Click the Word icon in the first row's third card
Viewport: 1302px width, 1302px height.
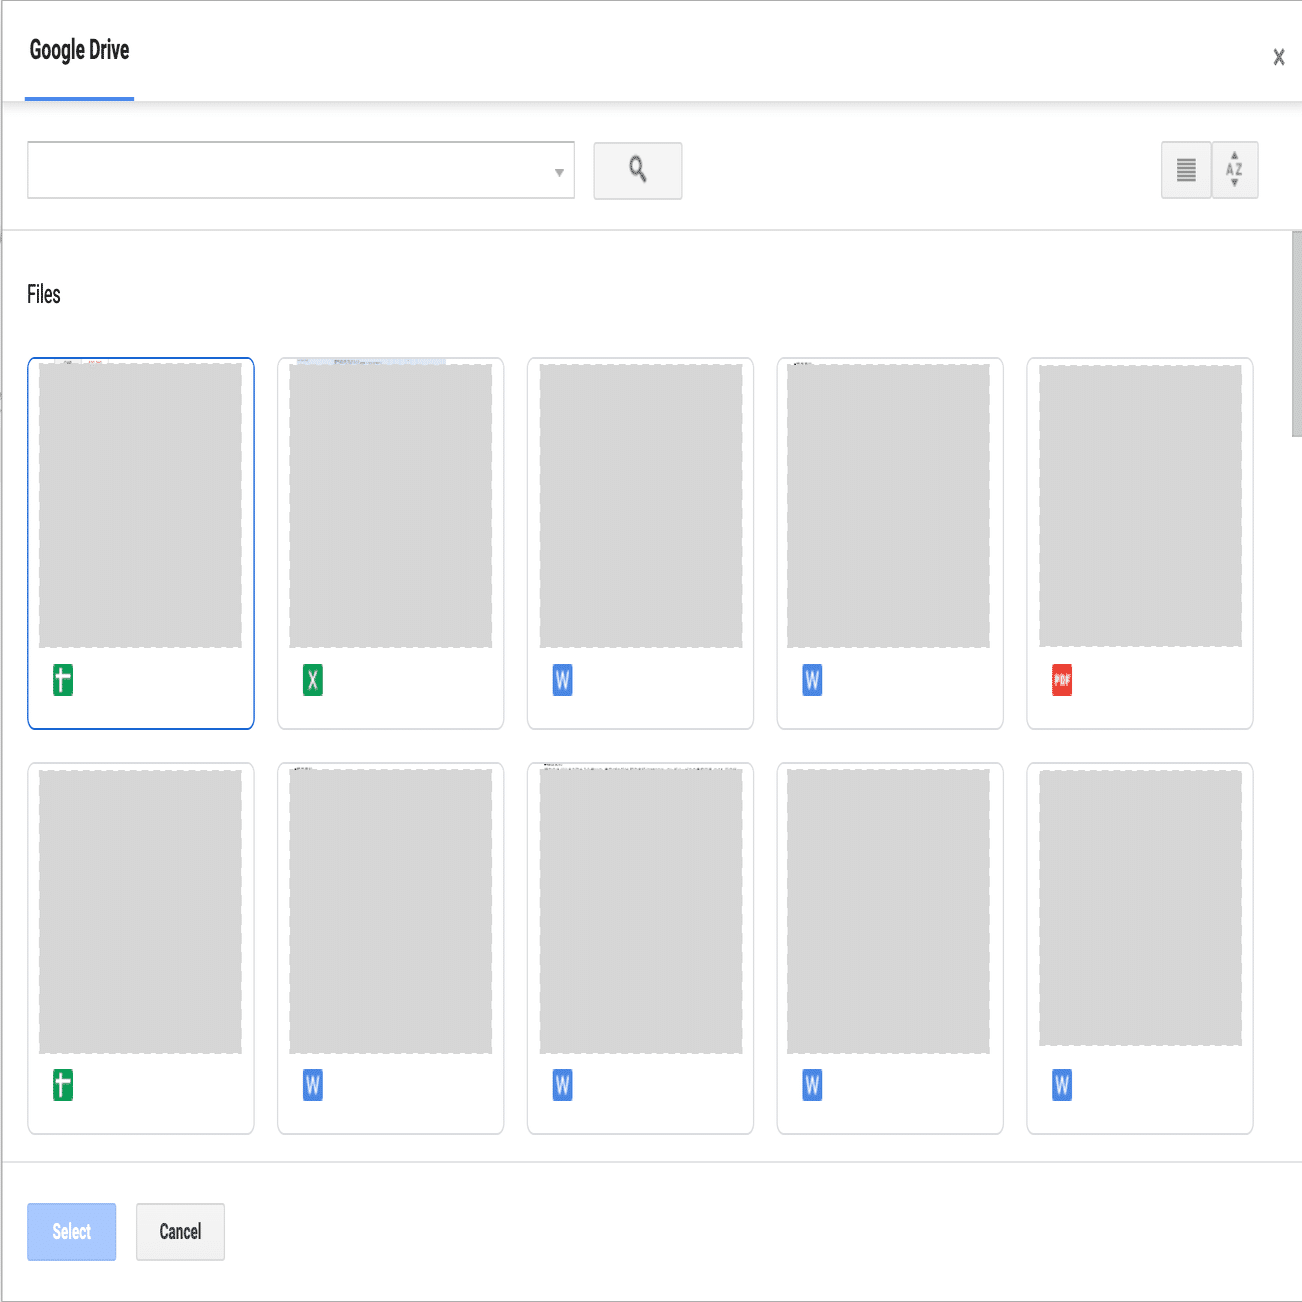(563, 681)
